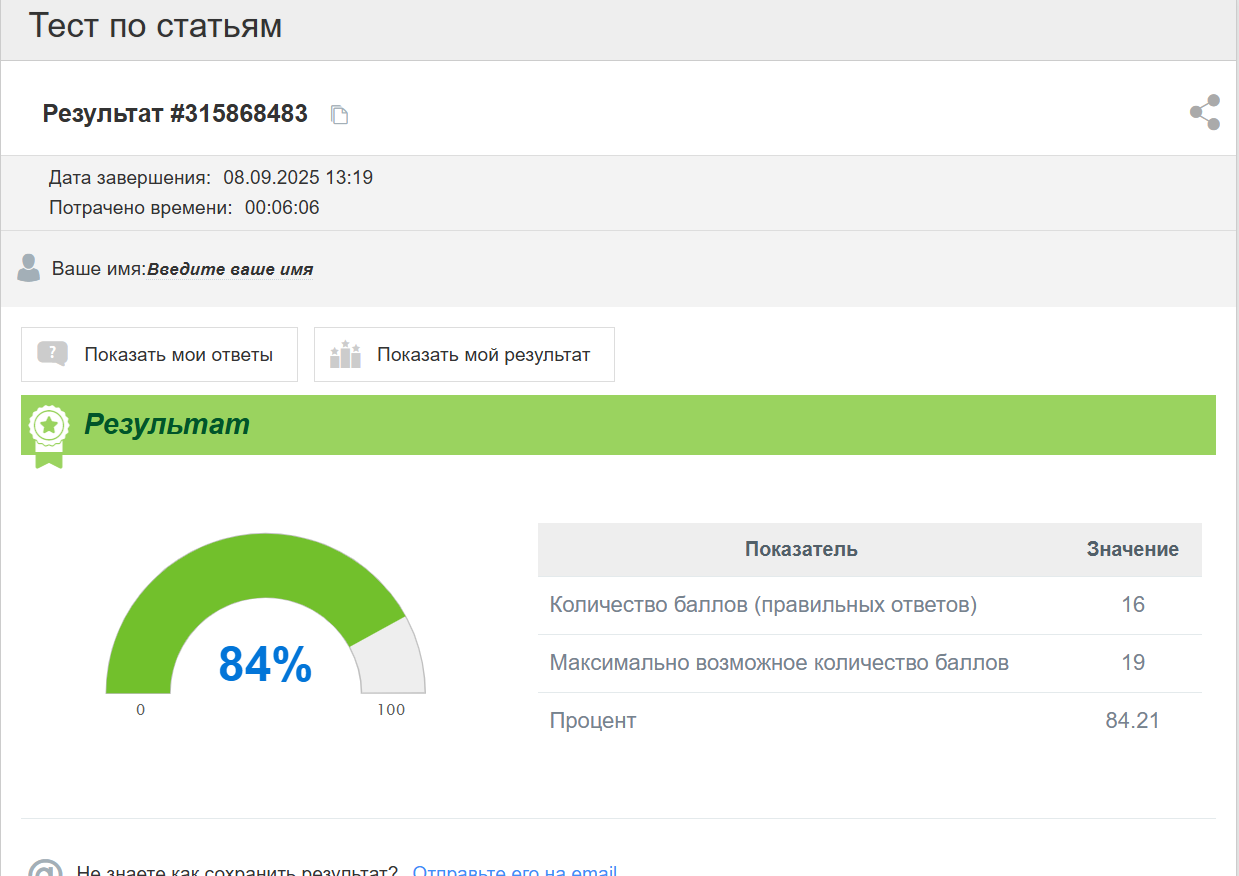1239x876 pixels.
Task: Click the 'Количество баллов (правильных ответов)' row
Action: click(x=762, y=605)
